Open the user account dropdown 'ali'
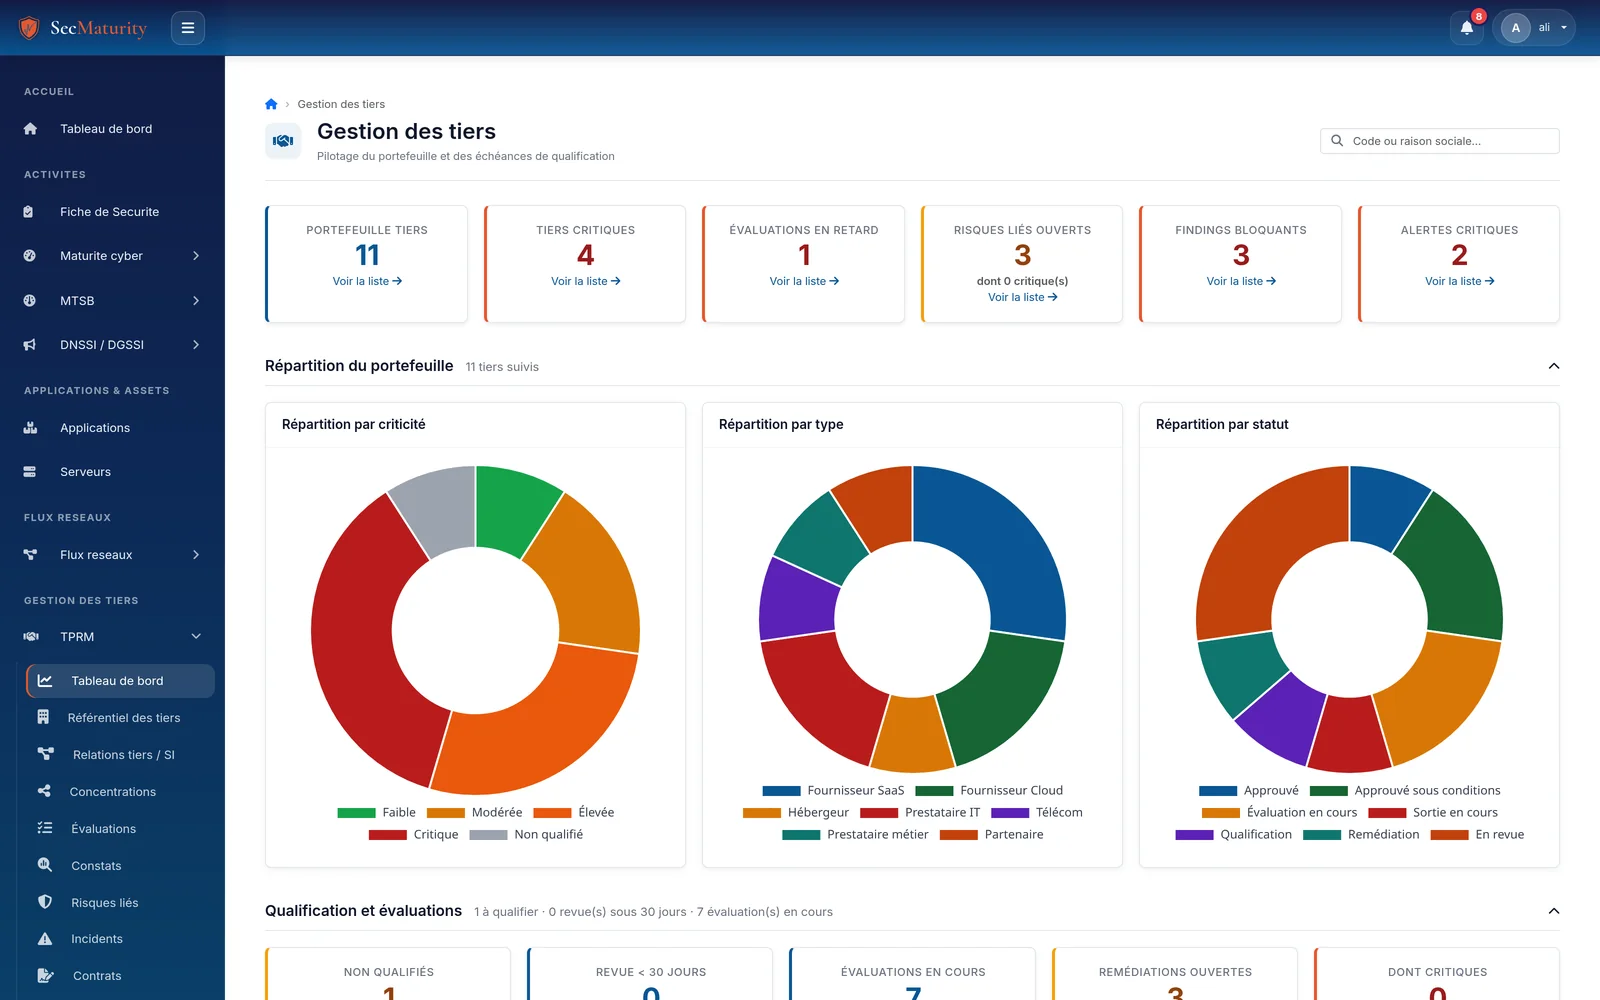1600x1000 pixels. tap(1534, 28)
